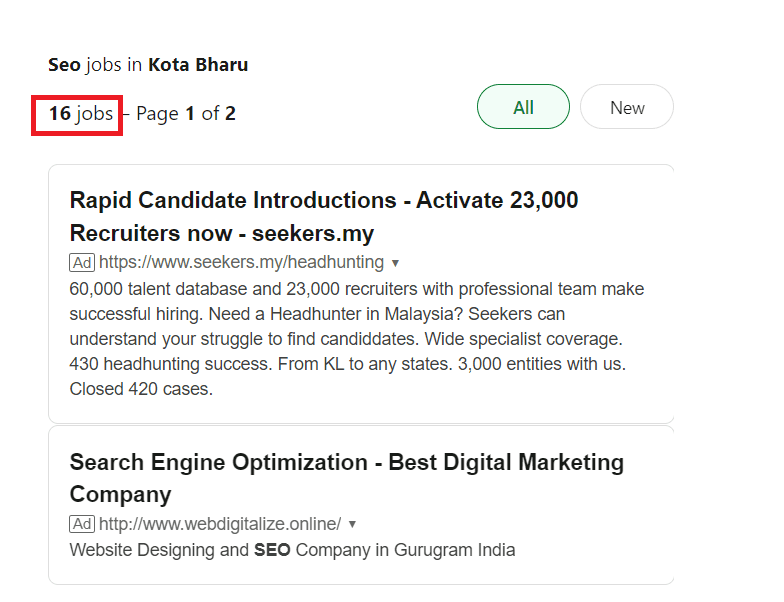Open the Search Engine Optimization ad headline
The image size is (784, 602).
pos(346,478)
